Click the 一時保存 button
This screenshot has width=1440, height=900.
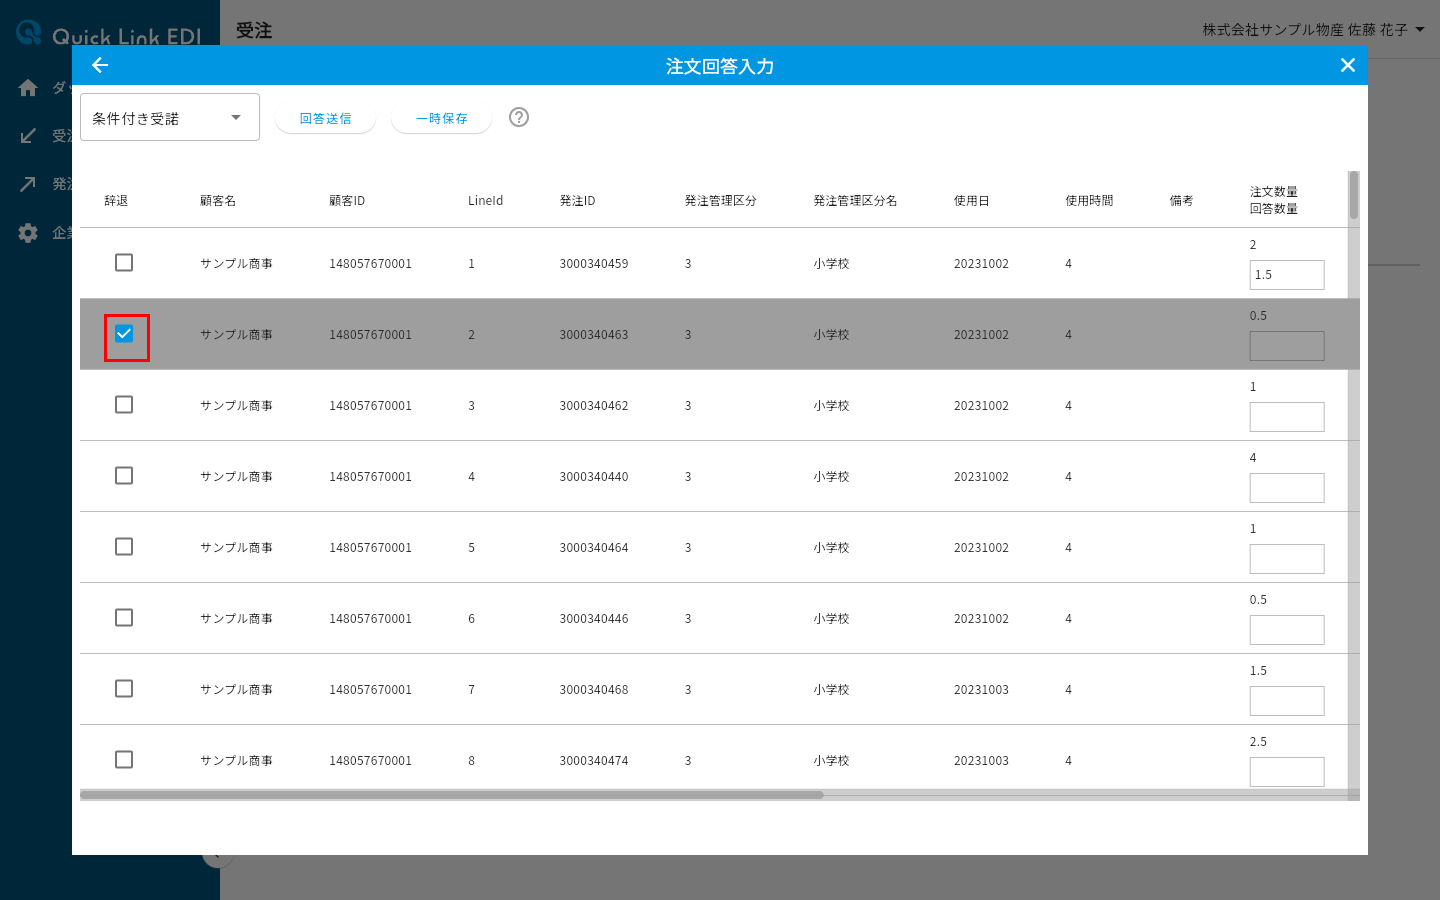click(441, 118)
